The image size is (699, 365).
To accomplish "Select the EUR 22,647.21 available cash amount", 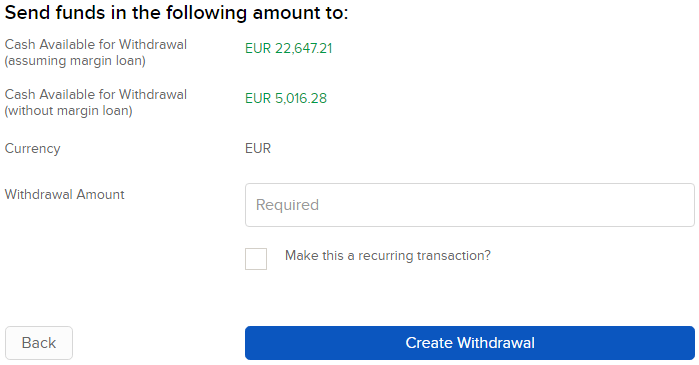I will click(288, 48).
